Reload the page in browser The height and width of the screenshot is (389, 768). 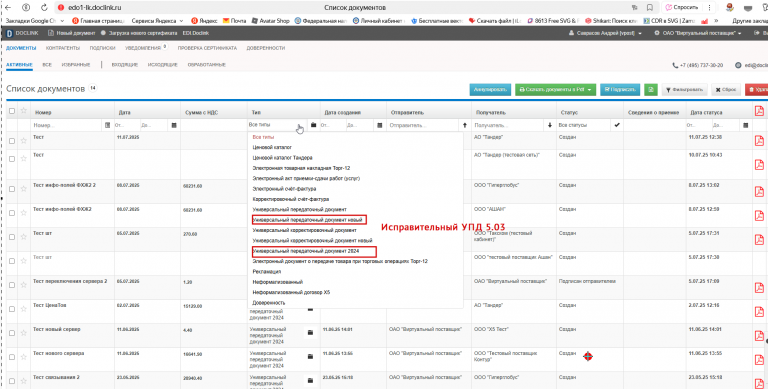tap(44, 7)
